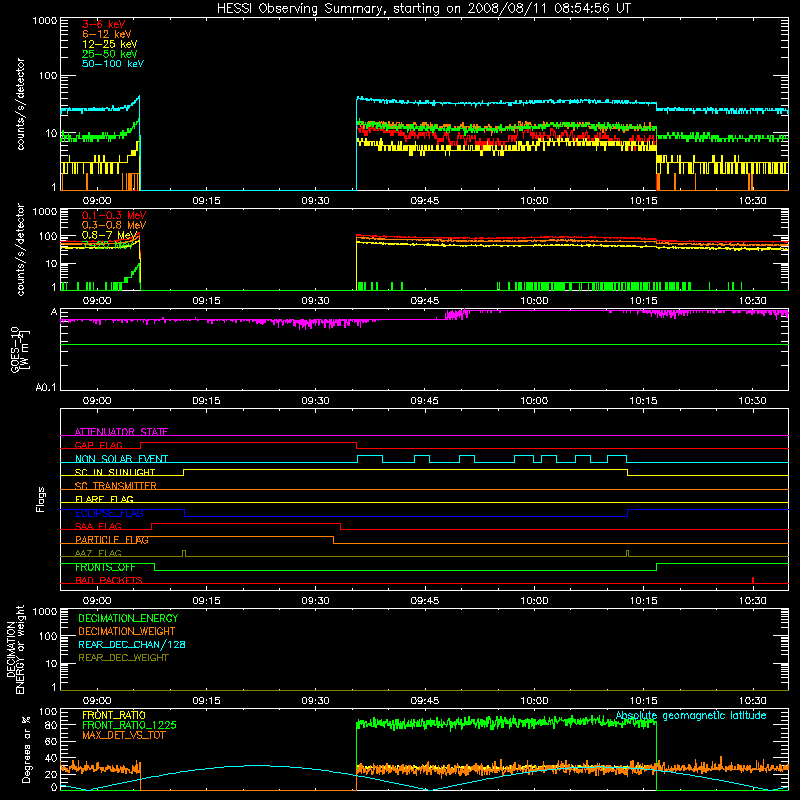800x800 pixels.
Task: Select the DECIMATION ENERGY or weight axis title
Action: coord(15,649)
